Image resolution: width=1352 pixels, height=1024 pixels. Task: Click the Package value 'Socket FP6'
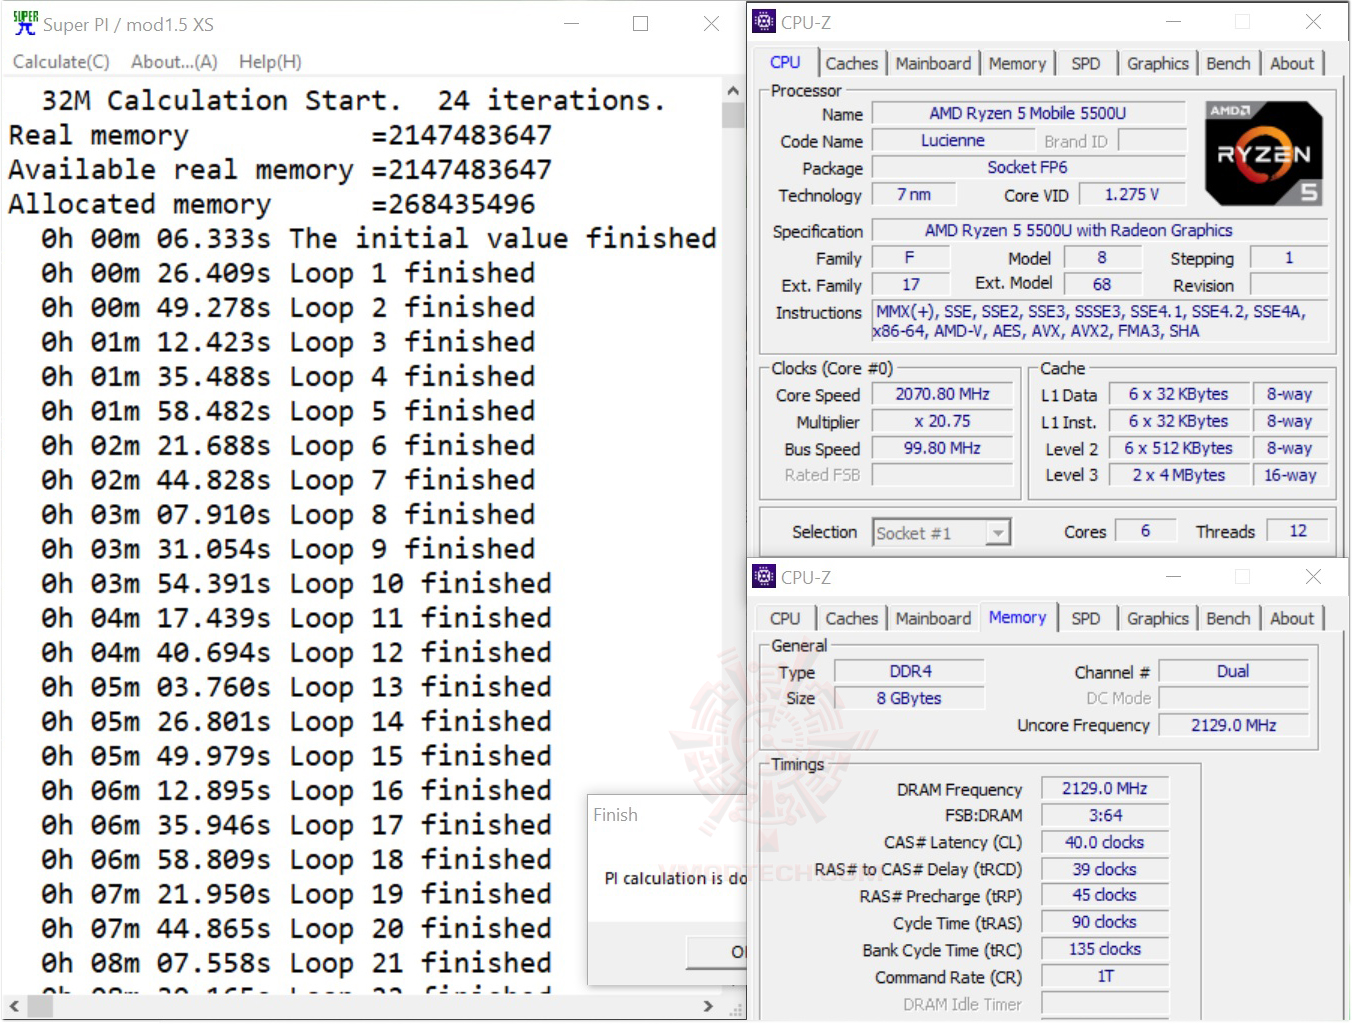click(1028, 167)
